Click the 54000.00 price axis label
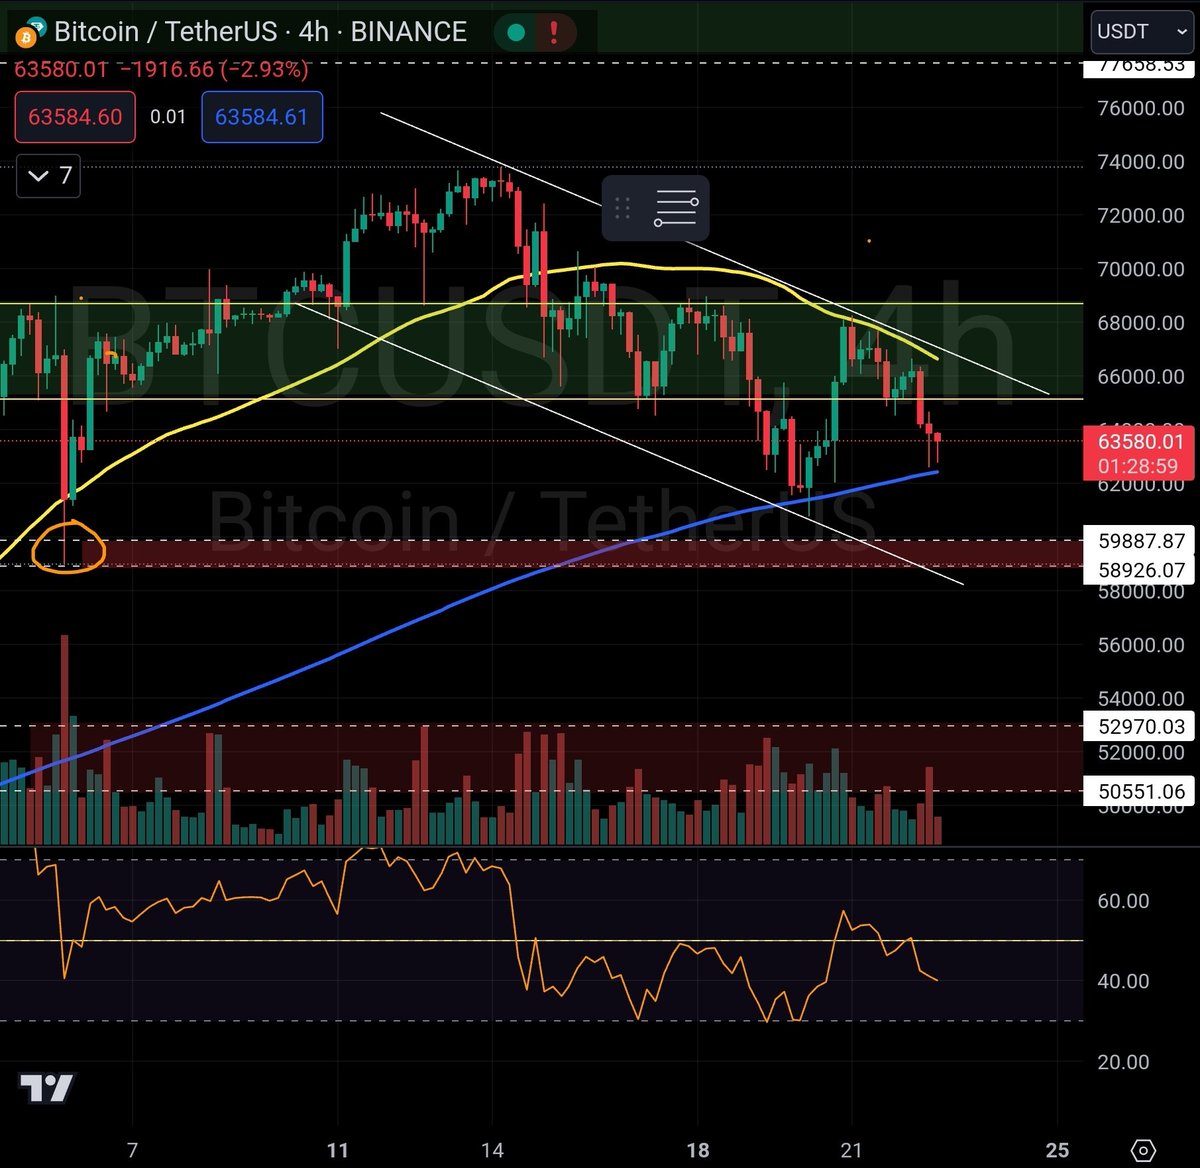This screenshot has height=1168, width=1200. point(1141,699)
